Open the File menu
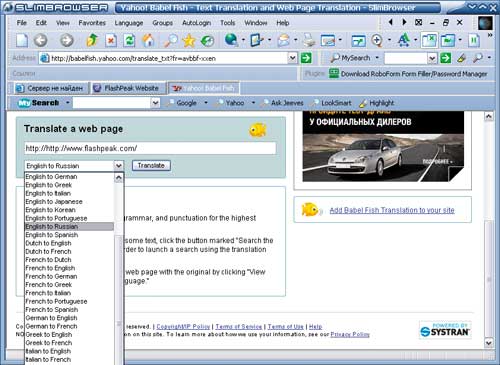Image resolution: width=500 pixels, height=365 pixels. [22, 23]
